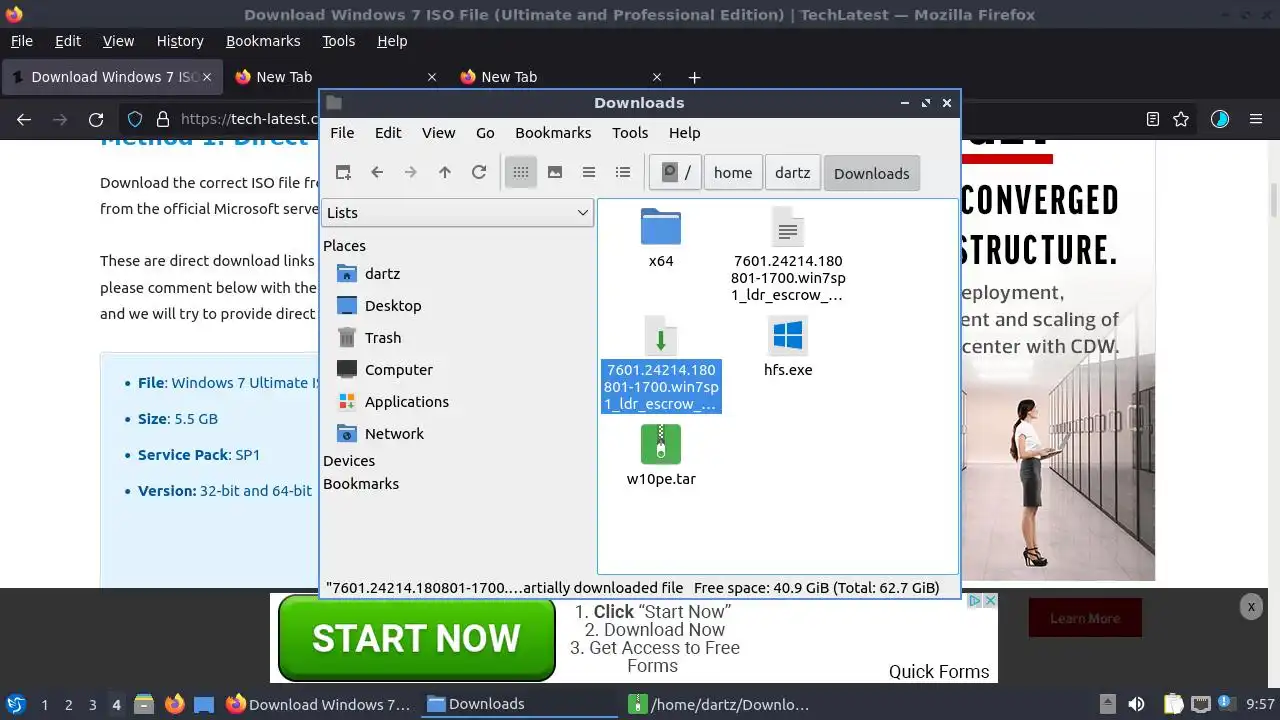Switch to the /home/dartz/Downlo… taskbar window
1280x720 pixels.
point(719,704)
